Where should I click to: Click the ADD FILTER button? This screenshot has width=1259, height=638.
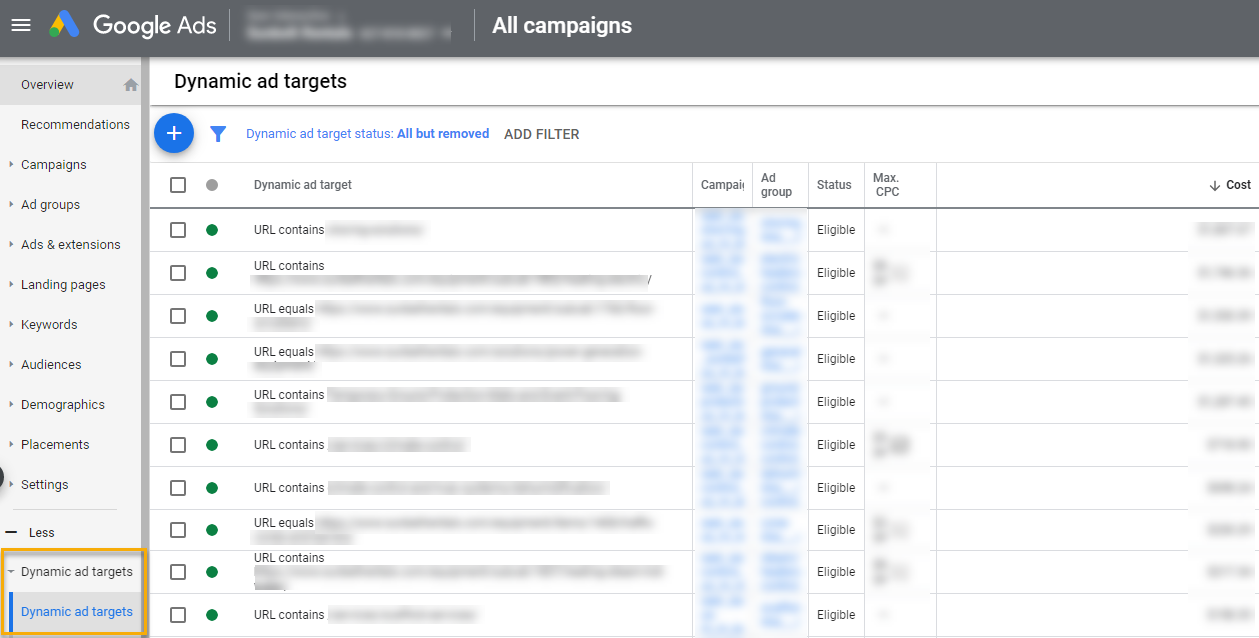(541, 134)
